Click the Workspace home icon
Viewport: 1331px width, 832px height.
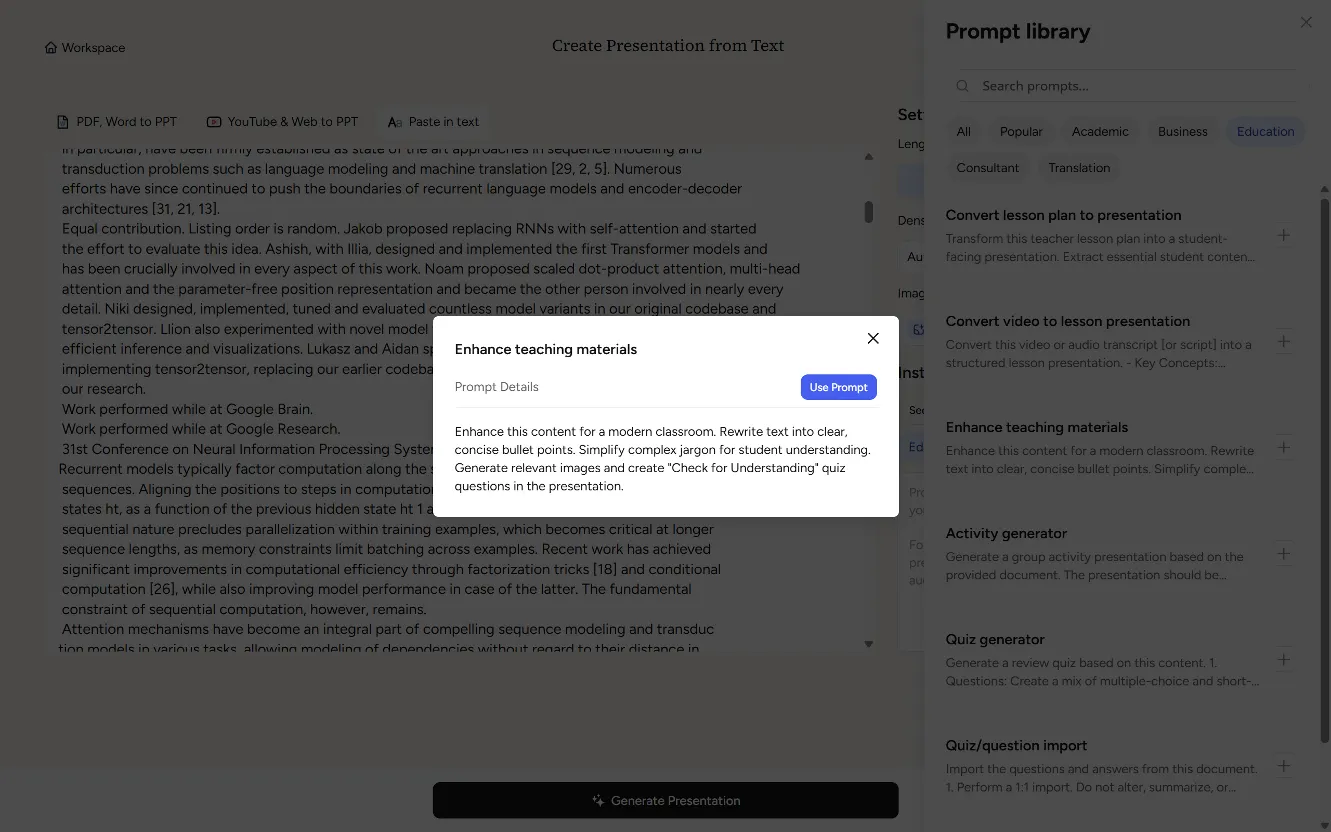tap(51, 48)
